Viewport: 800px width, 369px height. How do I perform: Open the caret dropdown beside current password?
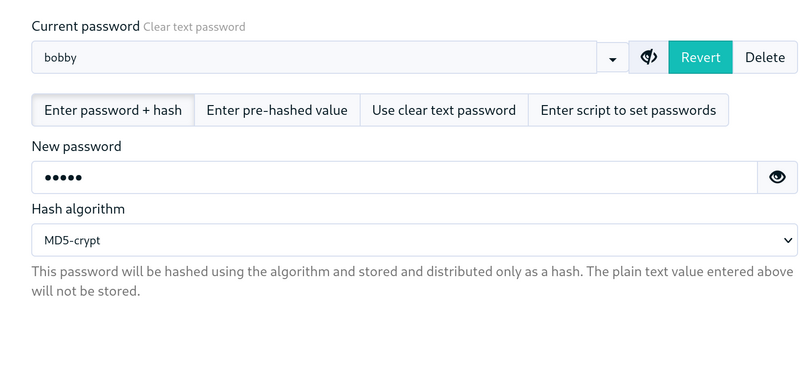[x=613, y=57]
